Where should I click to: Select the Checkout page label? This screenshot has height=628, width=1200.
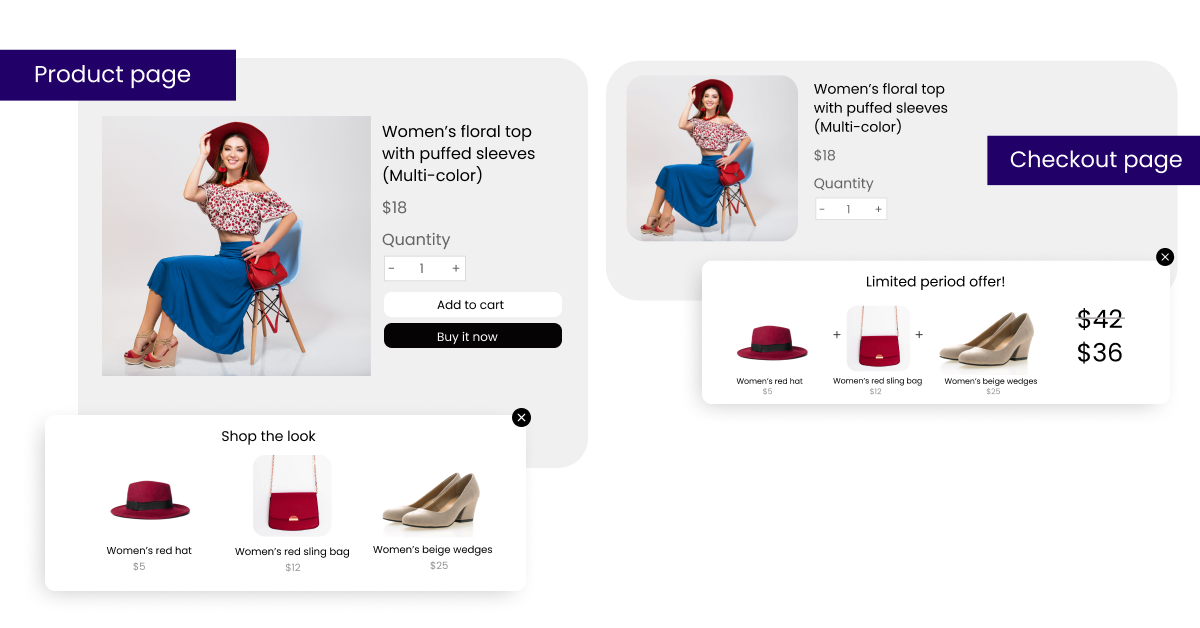pos(1095,160)
